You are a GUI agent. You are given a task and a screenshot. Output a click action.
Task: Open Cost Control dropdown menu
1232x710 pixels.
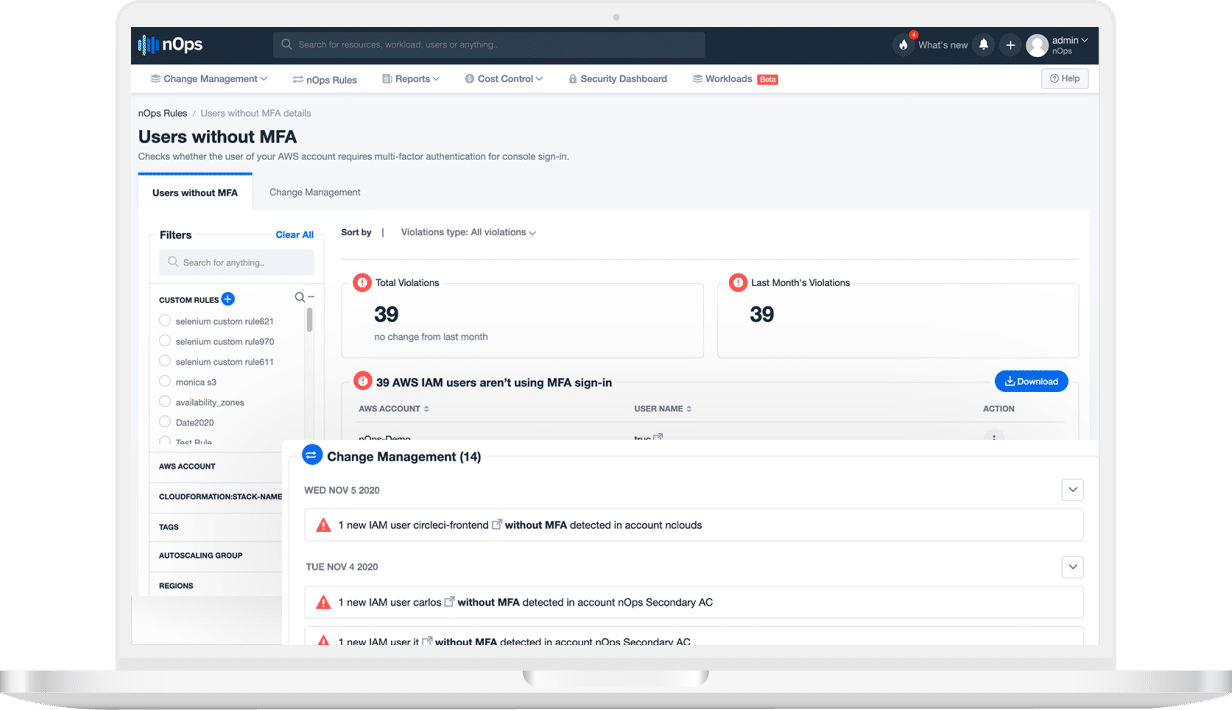[x=504, y=79]
